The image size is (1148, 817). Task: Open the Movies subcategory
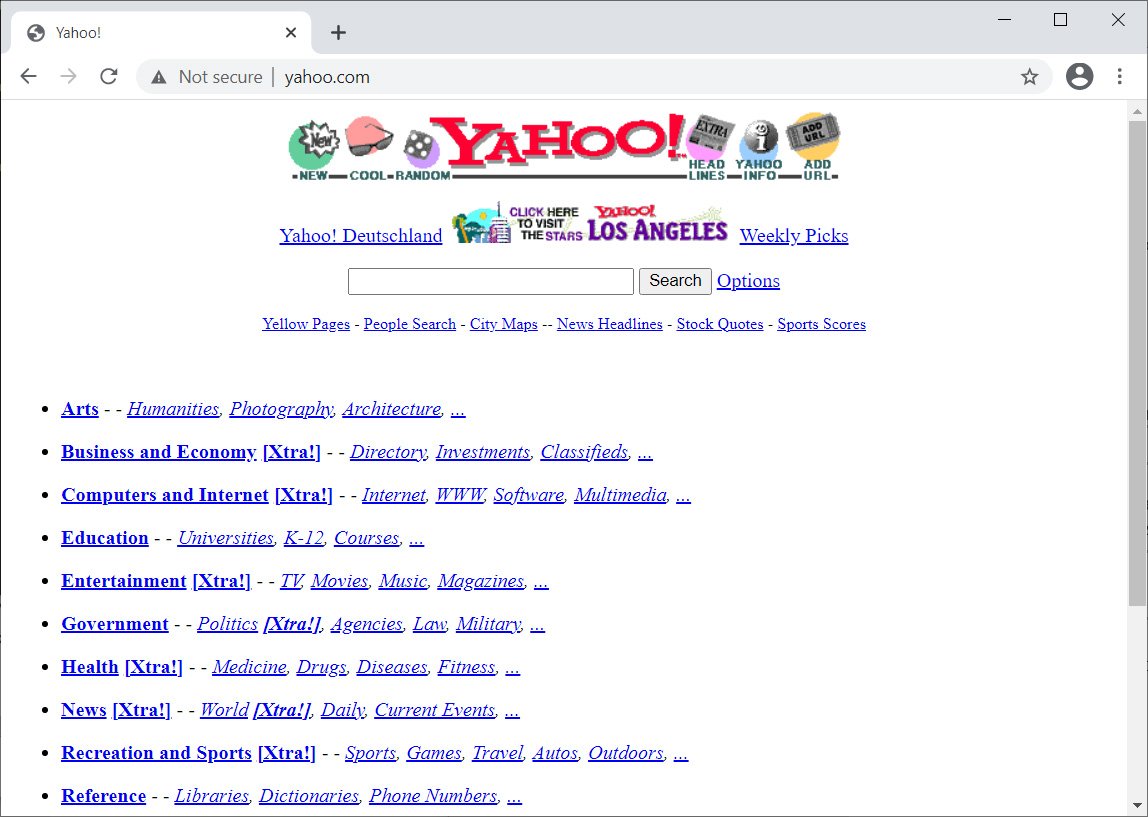click(339, 581)
